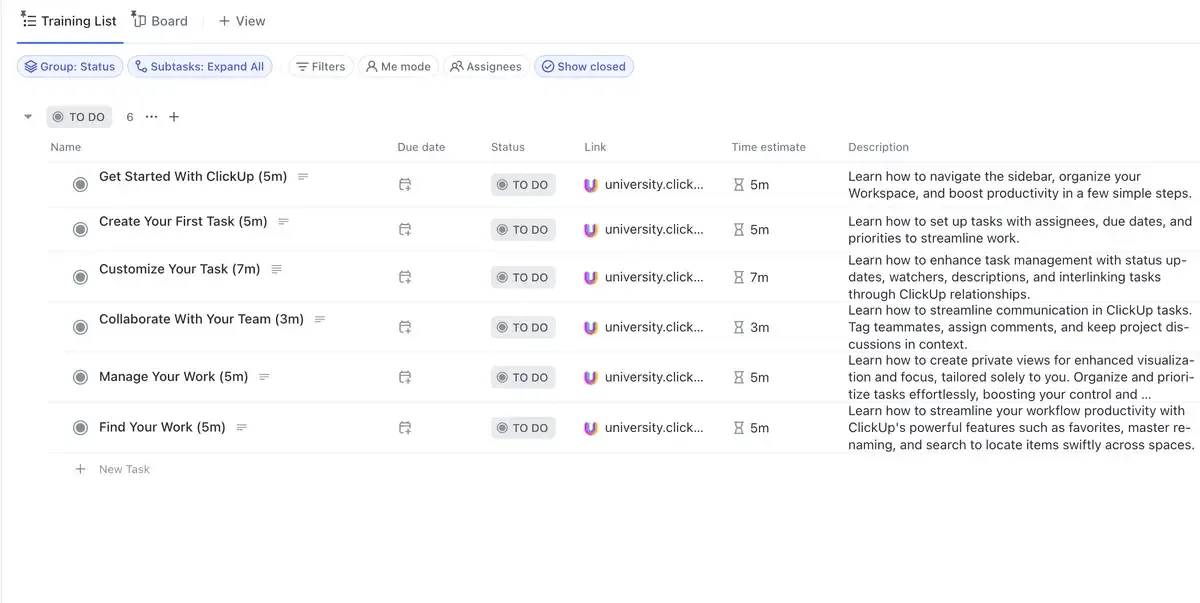Change status of Get Started With ClickUp
Screen dimensions: 1200x603
523,185
